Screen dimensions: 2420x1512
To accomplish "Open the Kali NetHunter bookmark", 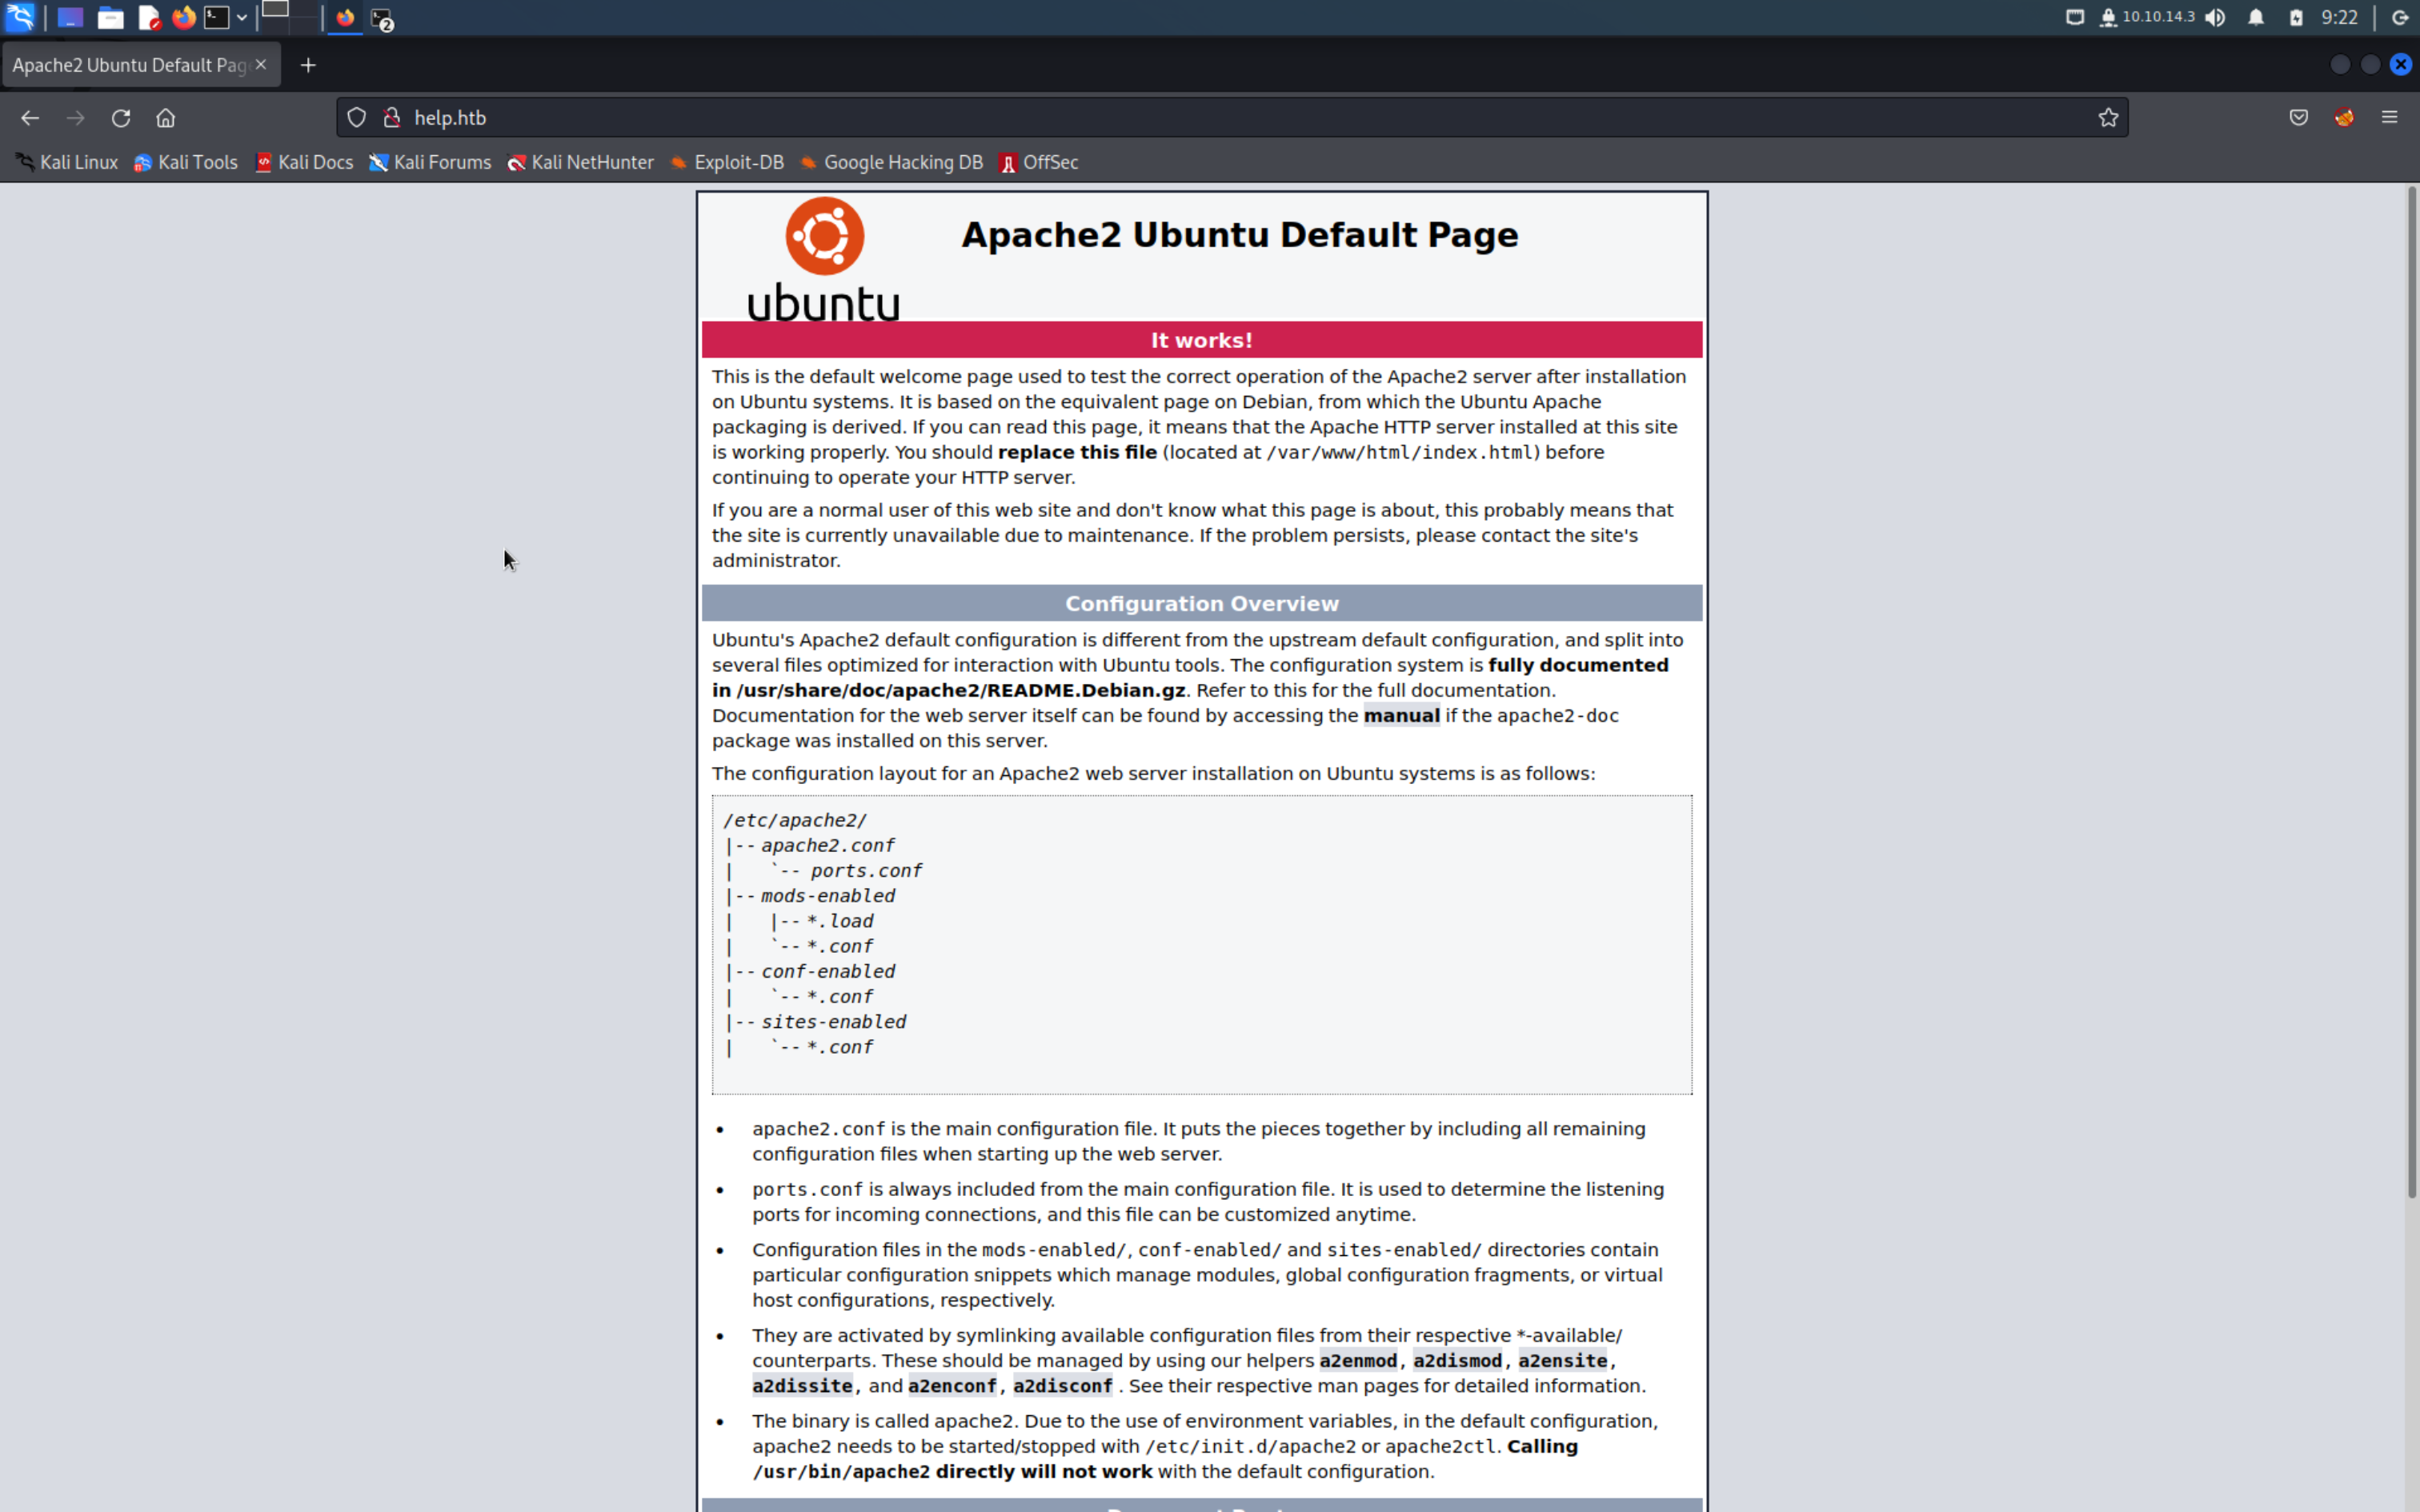I will (x=580, y=162).
